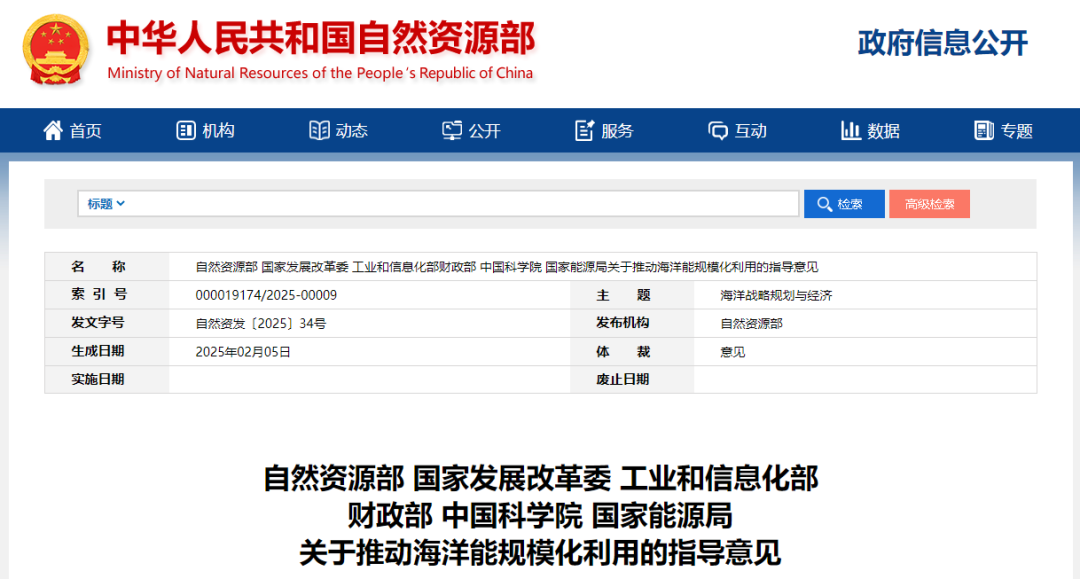Click the 高级检索 advanced search button
This screenshot has width=1080, height=579.
pyautogui.click(x=929, y=204)
